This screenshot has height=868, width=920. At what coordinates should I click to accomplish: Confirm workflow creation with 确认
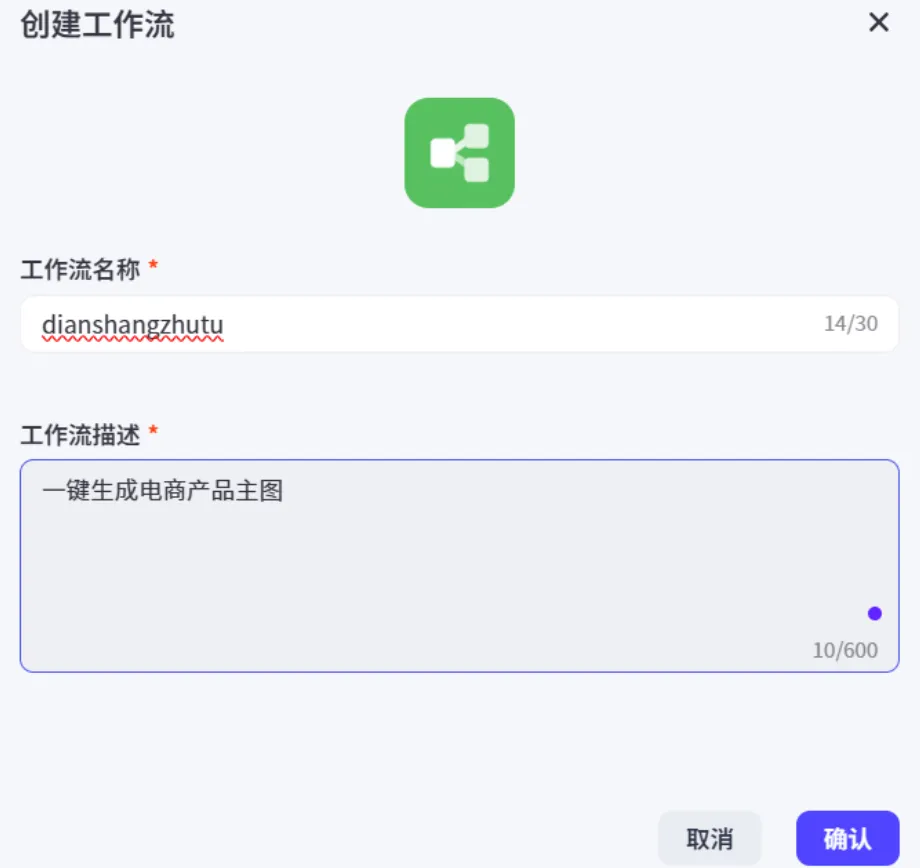point(847,839)
